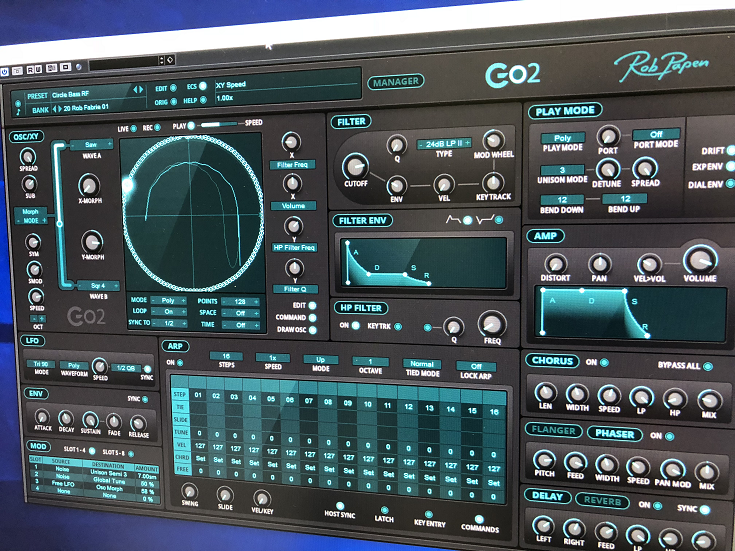Click arp step 01 cell

(x=198, y=395)
